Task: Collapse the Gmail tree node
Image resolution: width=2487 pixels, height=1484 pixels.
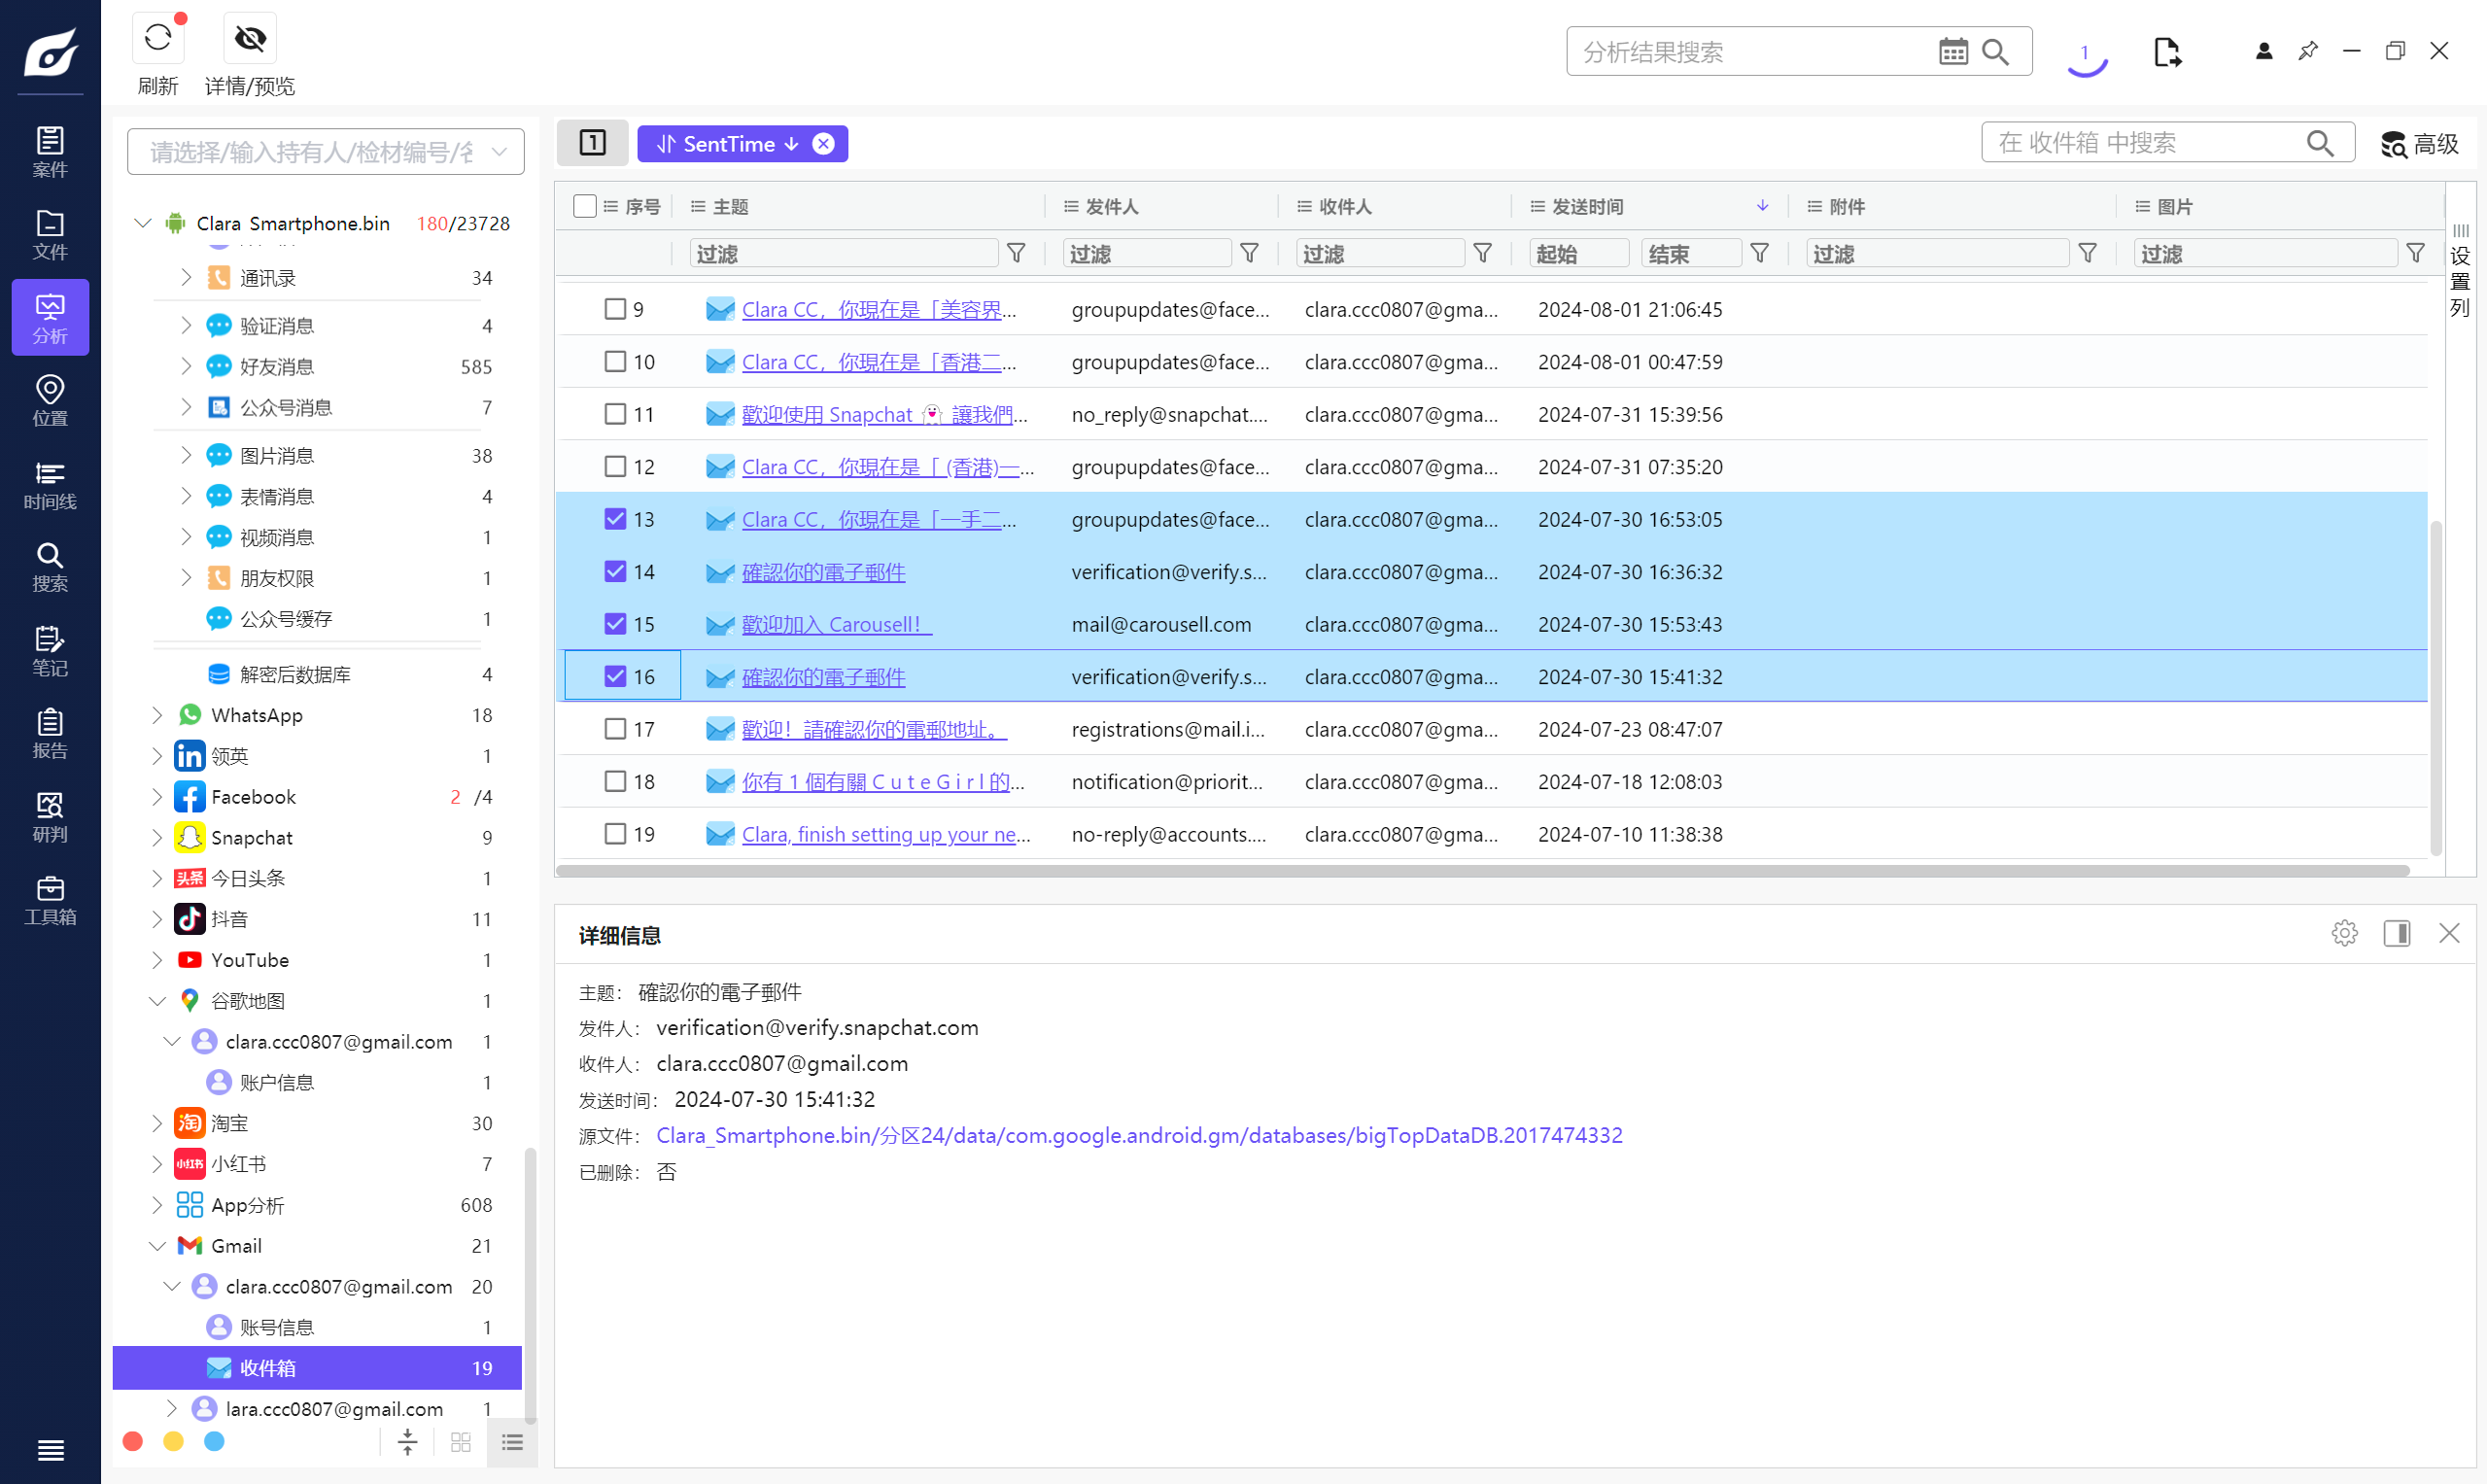Action: click(157, 1246)
